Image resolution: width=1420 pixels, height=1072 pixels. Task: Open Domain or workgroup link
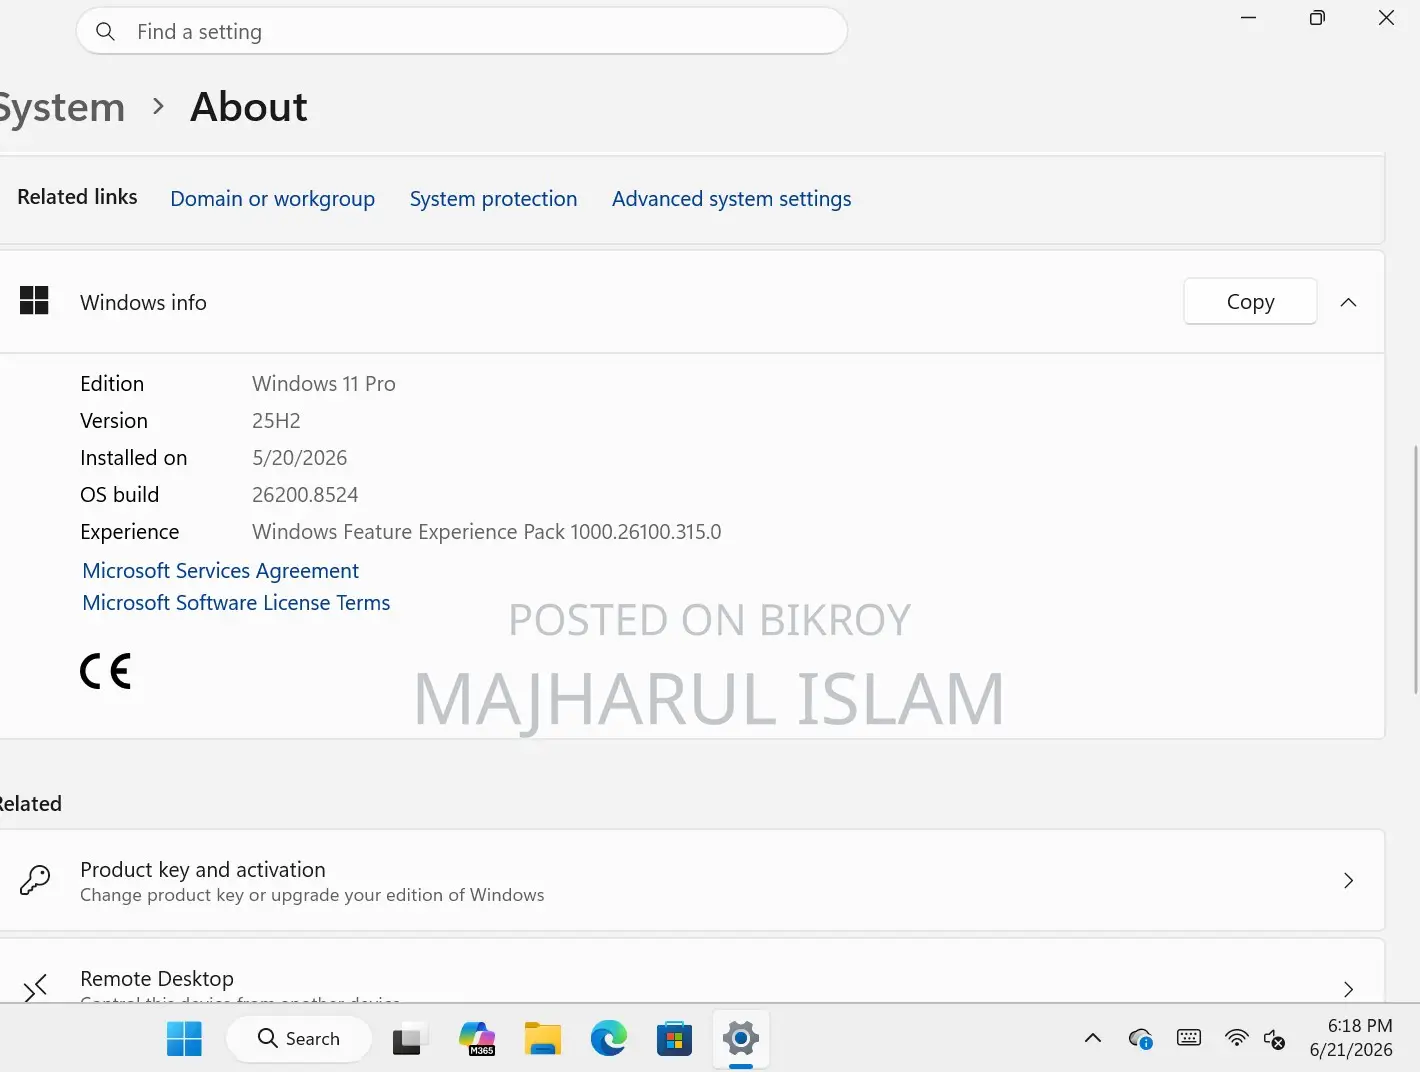pyautogui.click(x=272, y=199)
